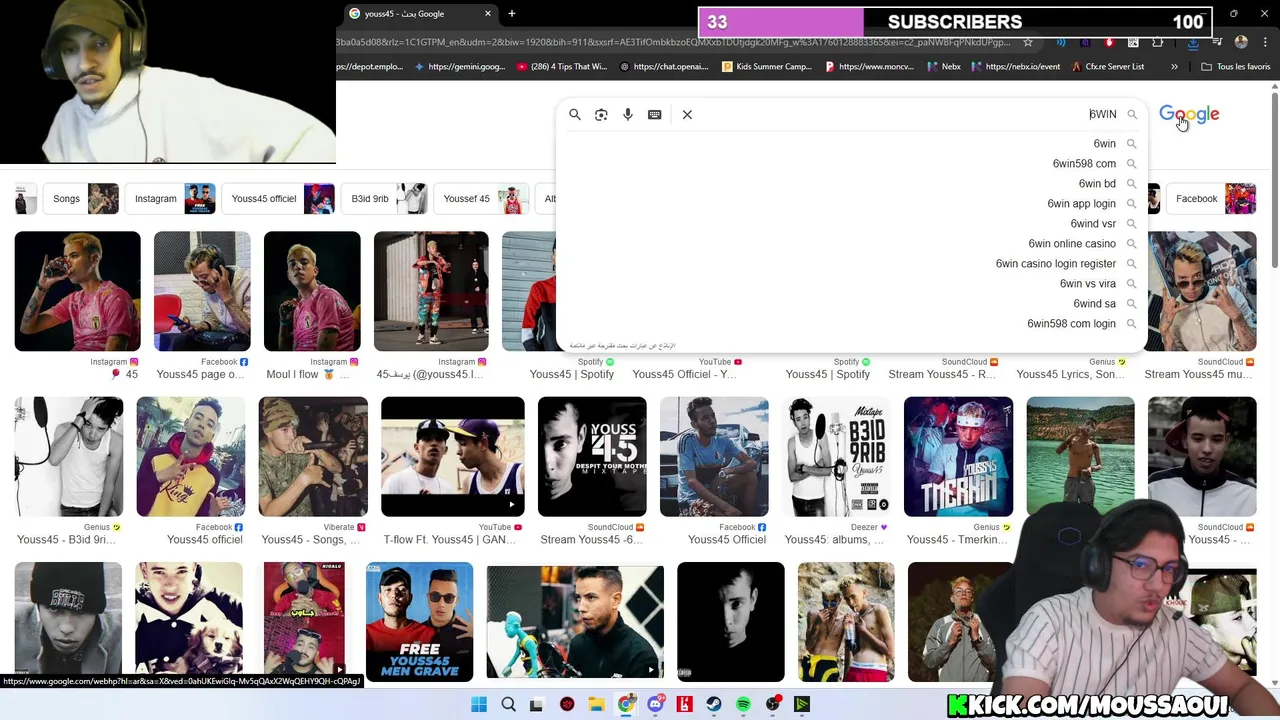The image size is (1280, 720).
Task: Open the Chrome profile avatar
Action: [1241, 42]
